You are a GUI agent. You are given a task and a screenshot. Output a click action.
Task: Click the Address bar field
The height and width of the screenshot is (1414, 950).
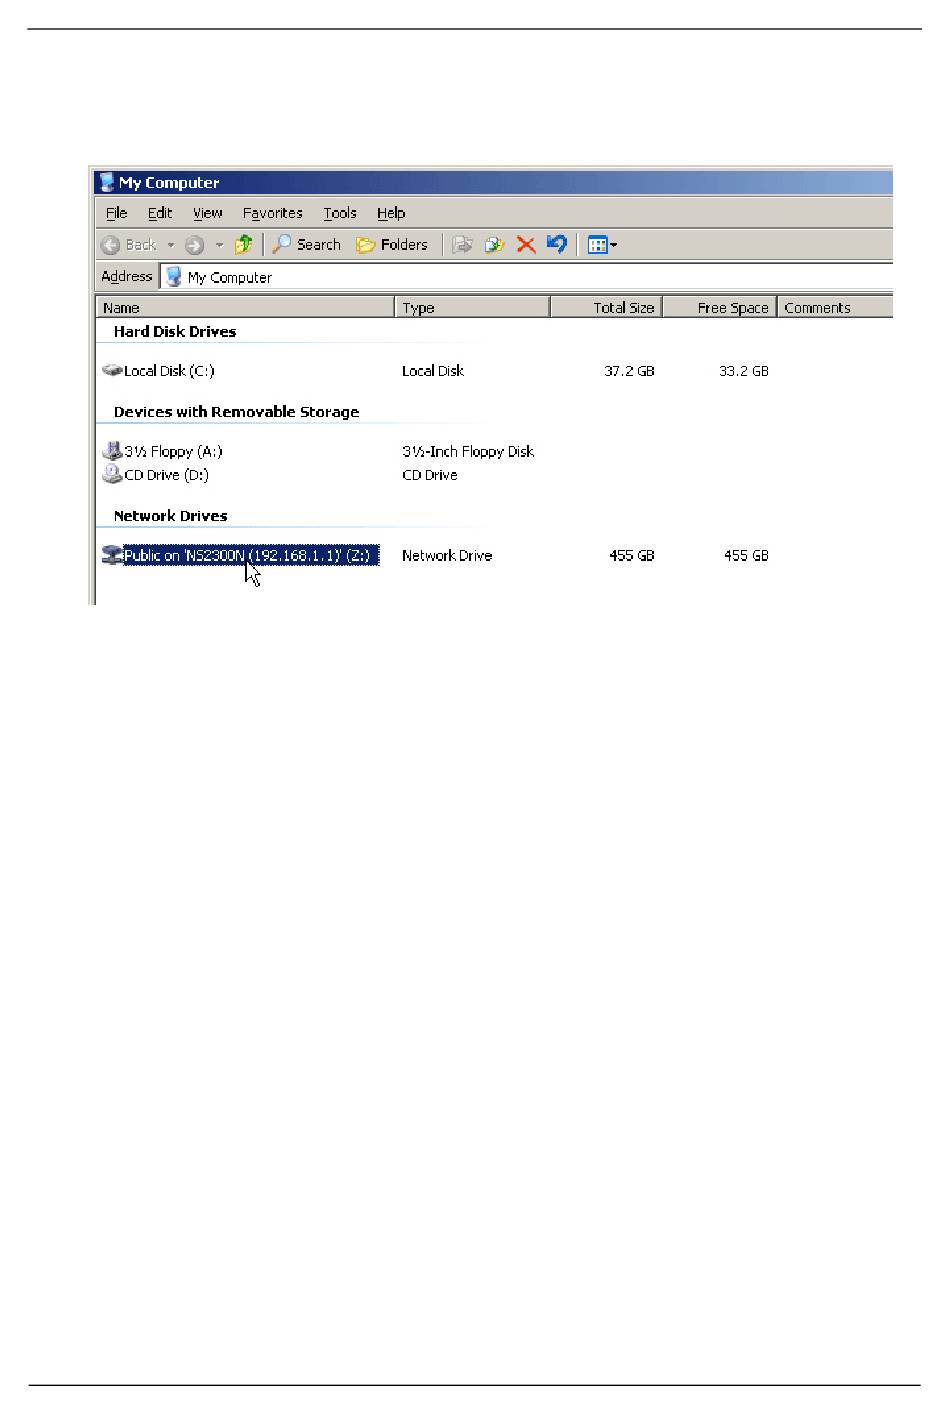[527, 277]
